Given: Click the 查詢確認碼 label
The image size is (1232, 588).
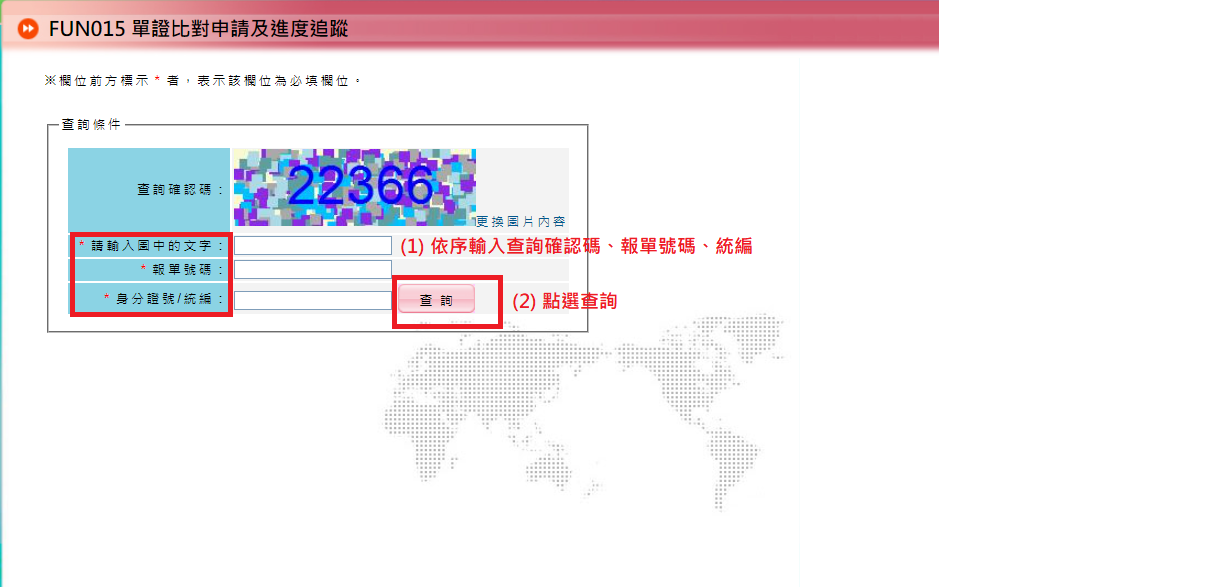Looking at the screenshot, I should 181,189.
